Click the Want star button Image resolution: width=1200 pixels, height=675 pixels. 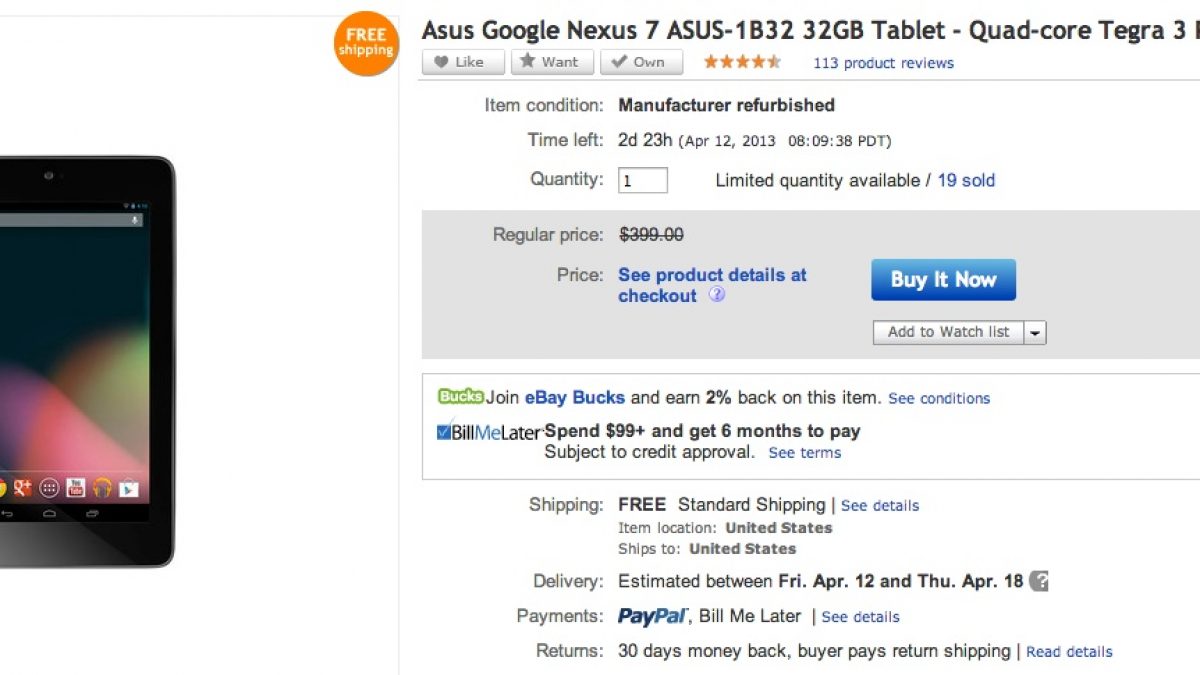pyautogui.click(x=552, y=62)
